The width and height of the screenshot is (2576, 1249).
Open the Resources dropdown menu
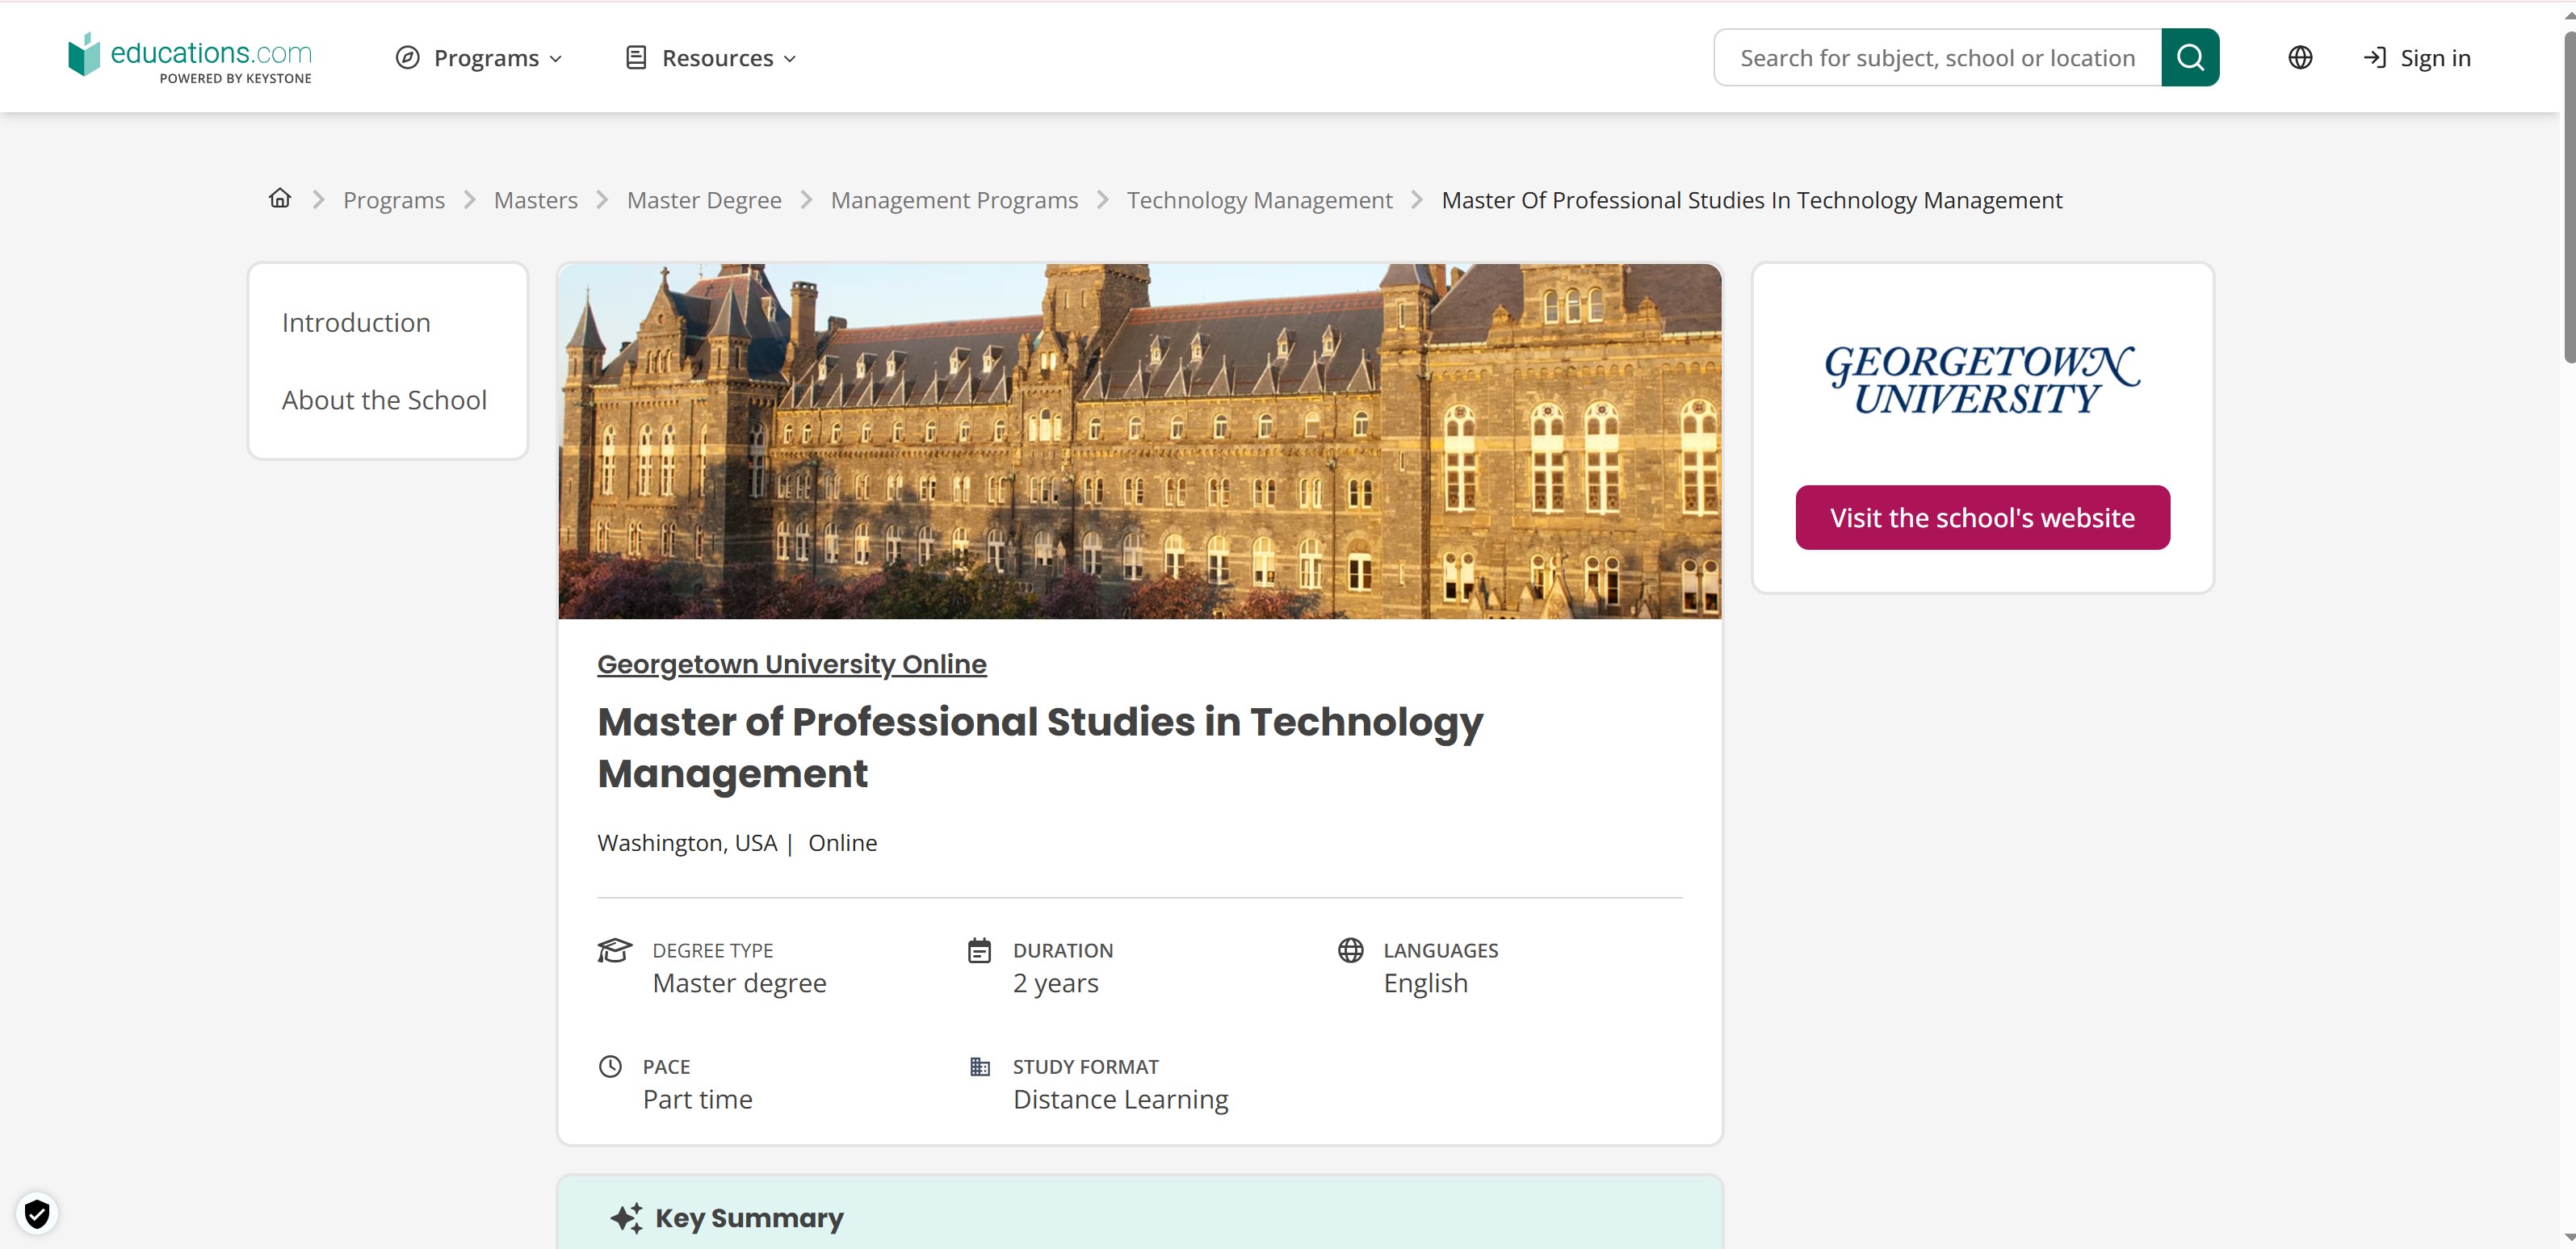711,58
